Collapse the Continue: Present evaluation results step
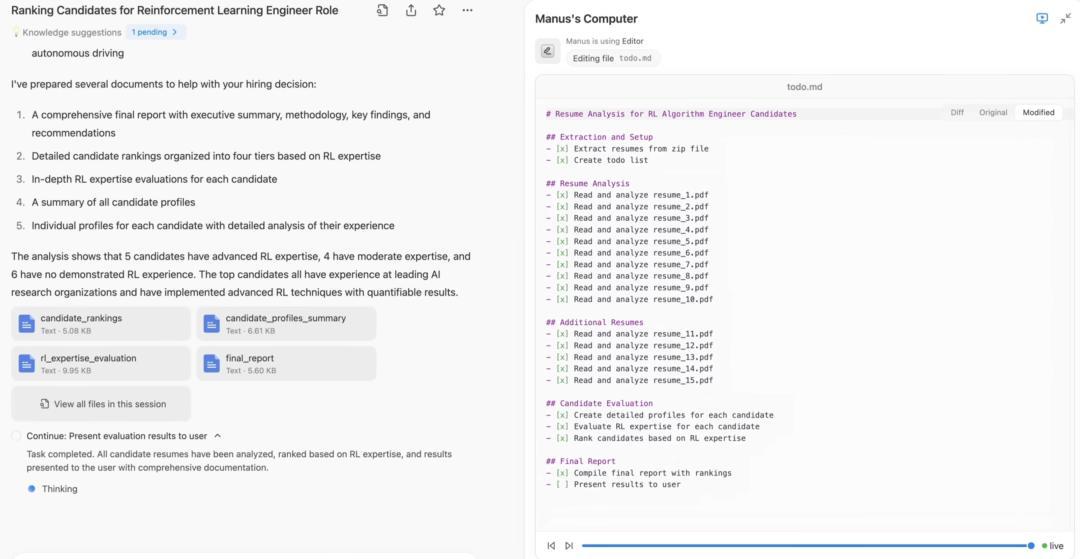This screenshot has width=1080, height=559. [x=218, y=436]
